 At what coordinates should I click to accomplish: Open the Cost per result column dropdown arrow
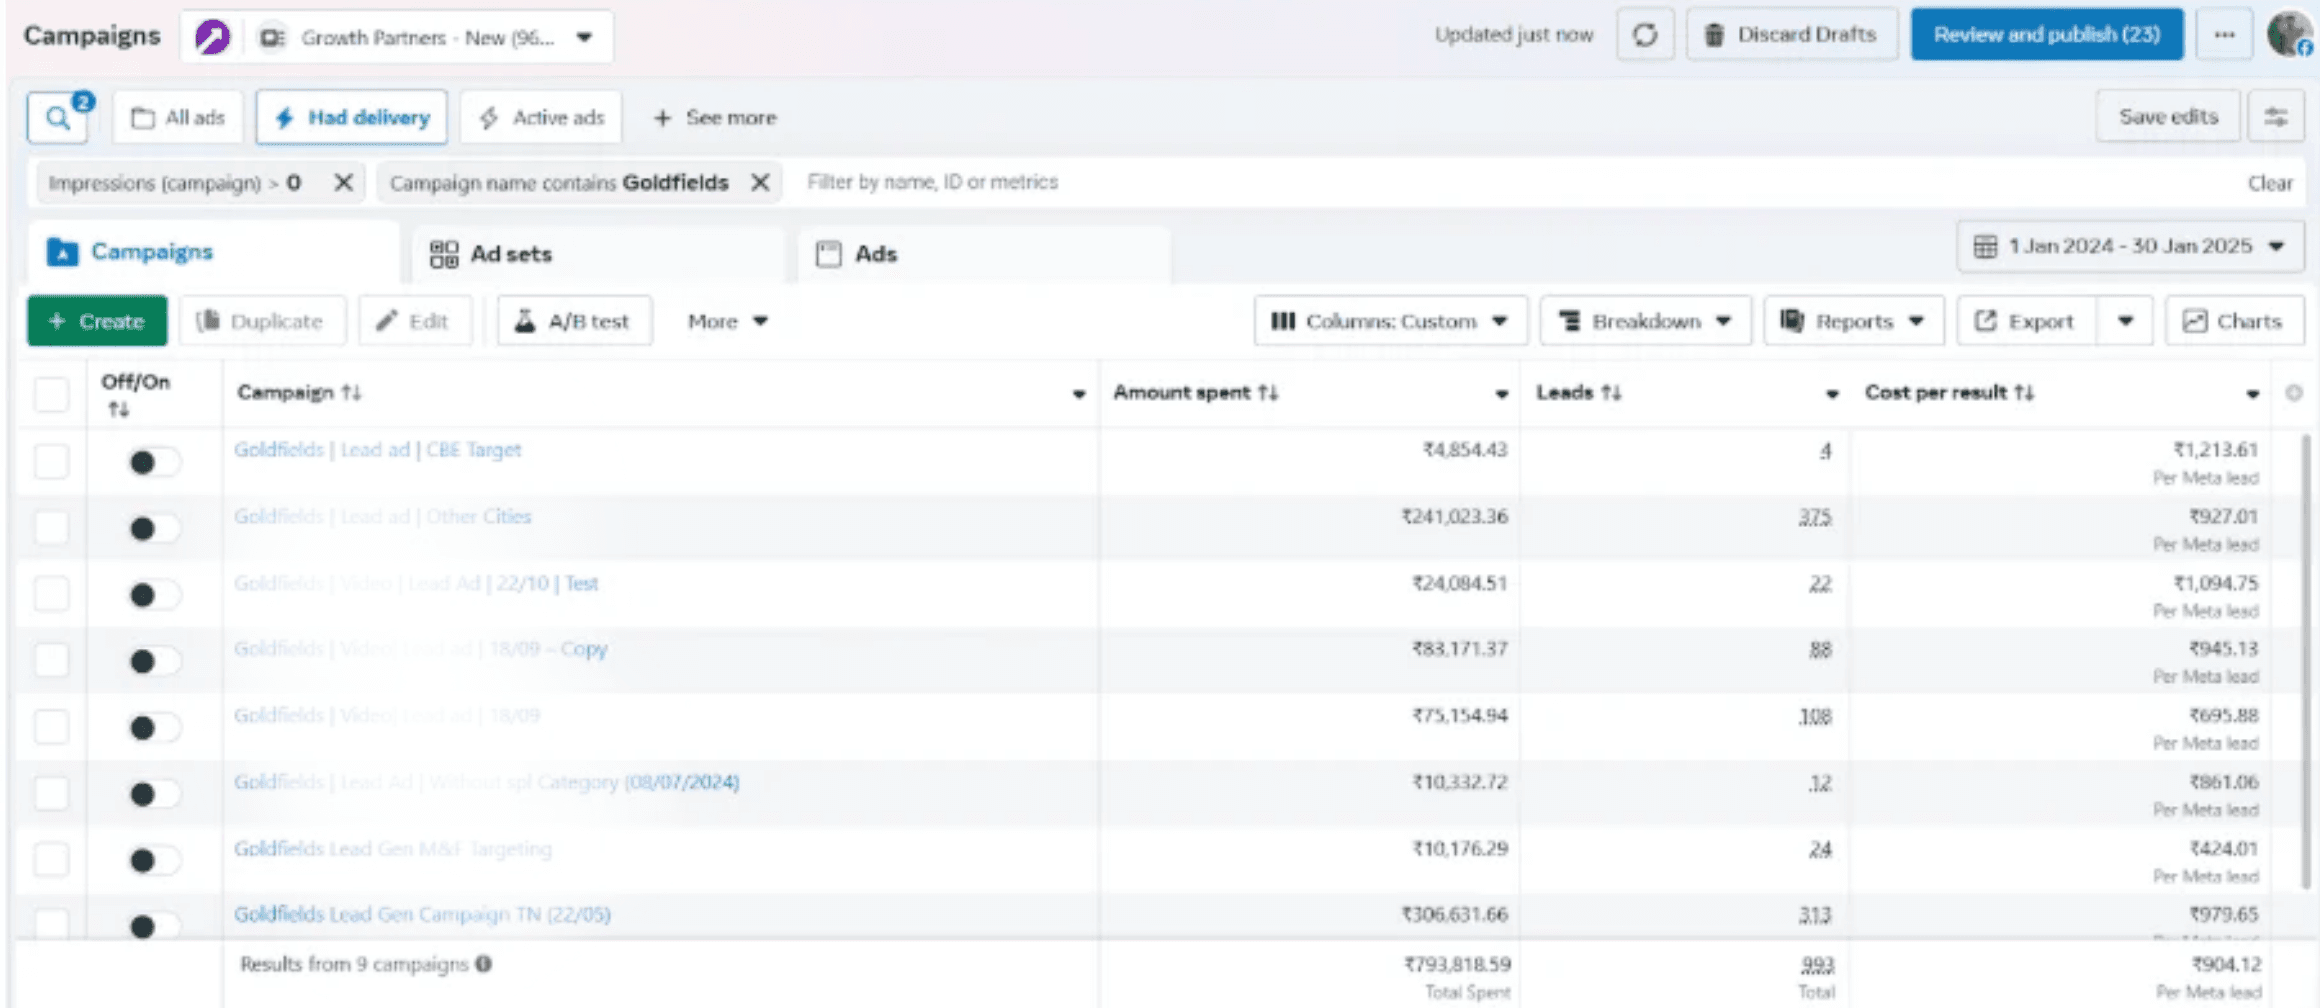(2252, 394)
